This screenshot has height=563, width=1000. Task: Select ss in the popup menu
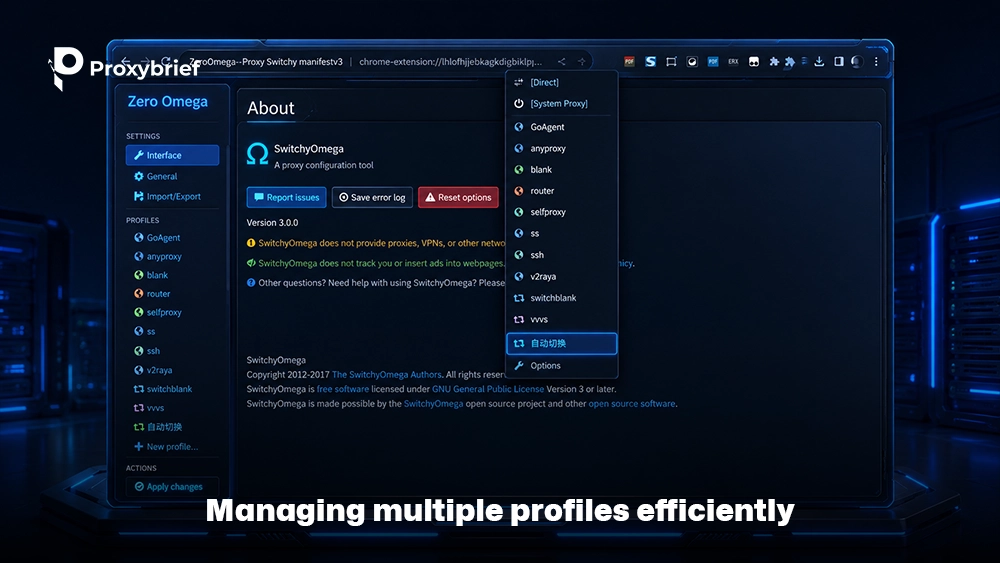(562, 233)
